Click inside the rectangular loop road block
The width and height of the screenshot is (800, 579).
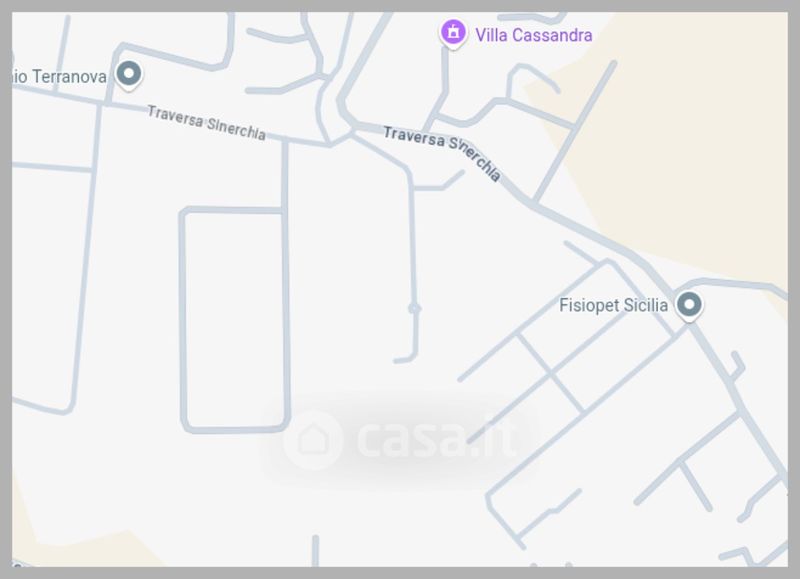click(234, 320)
